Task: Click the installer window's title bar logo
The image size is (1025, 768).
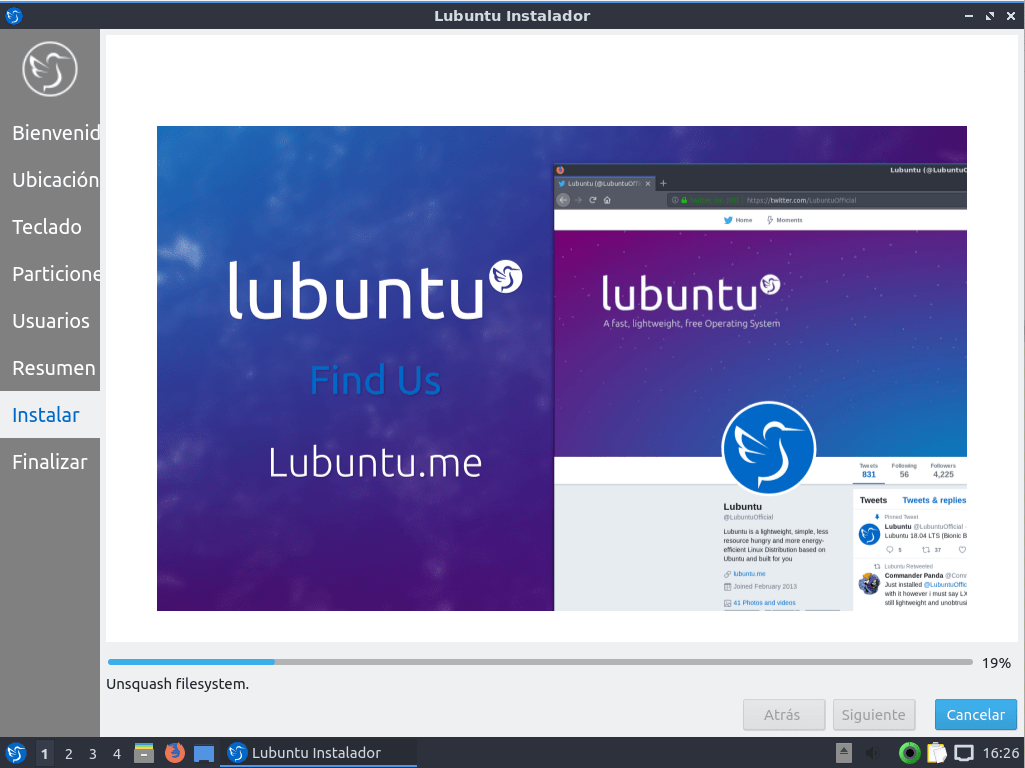Action: tap(14, 16)
